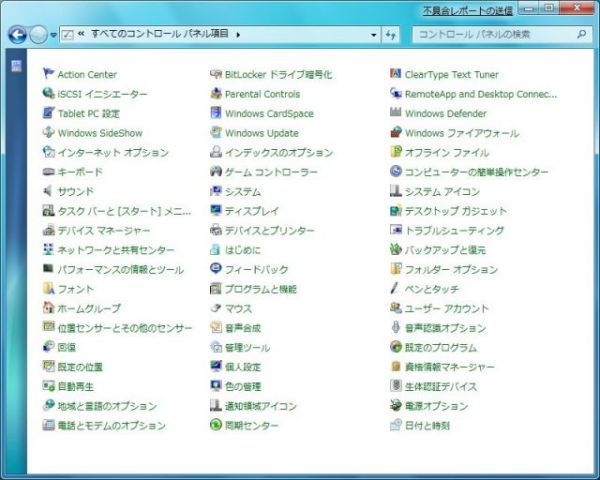Open Windows Update icon
The width and height of the screenshot is (600, 480).
pos(216,133)
